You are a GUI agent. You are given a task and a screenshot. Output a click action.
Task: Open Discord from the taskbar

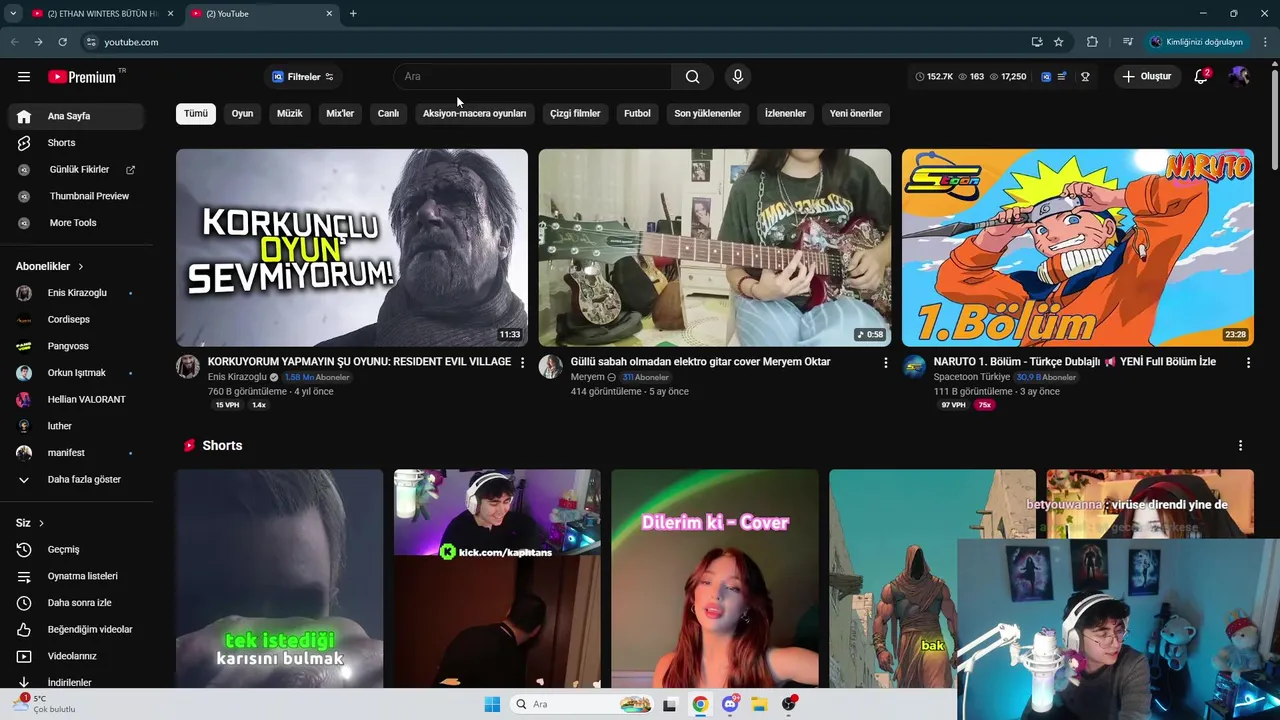point(730,704)
